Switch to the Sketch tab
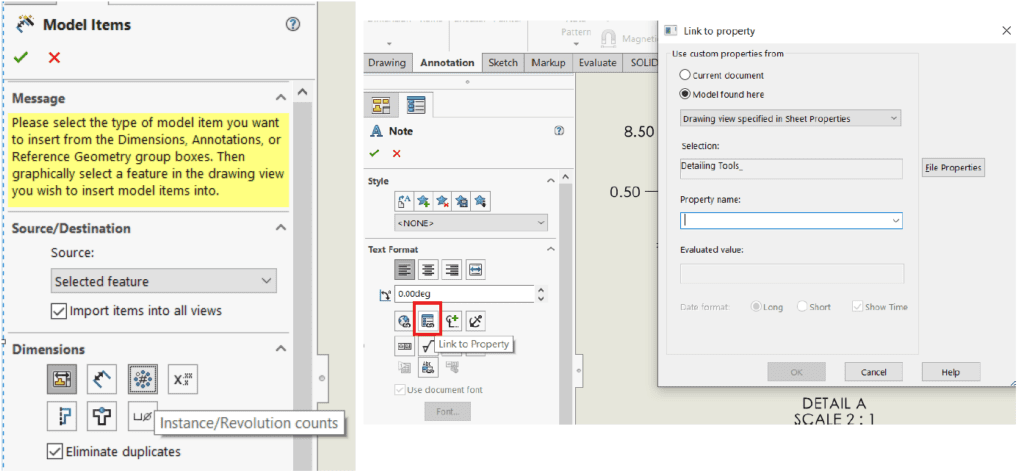 pyautogui.click(x=502, y=63)
